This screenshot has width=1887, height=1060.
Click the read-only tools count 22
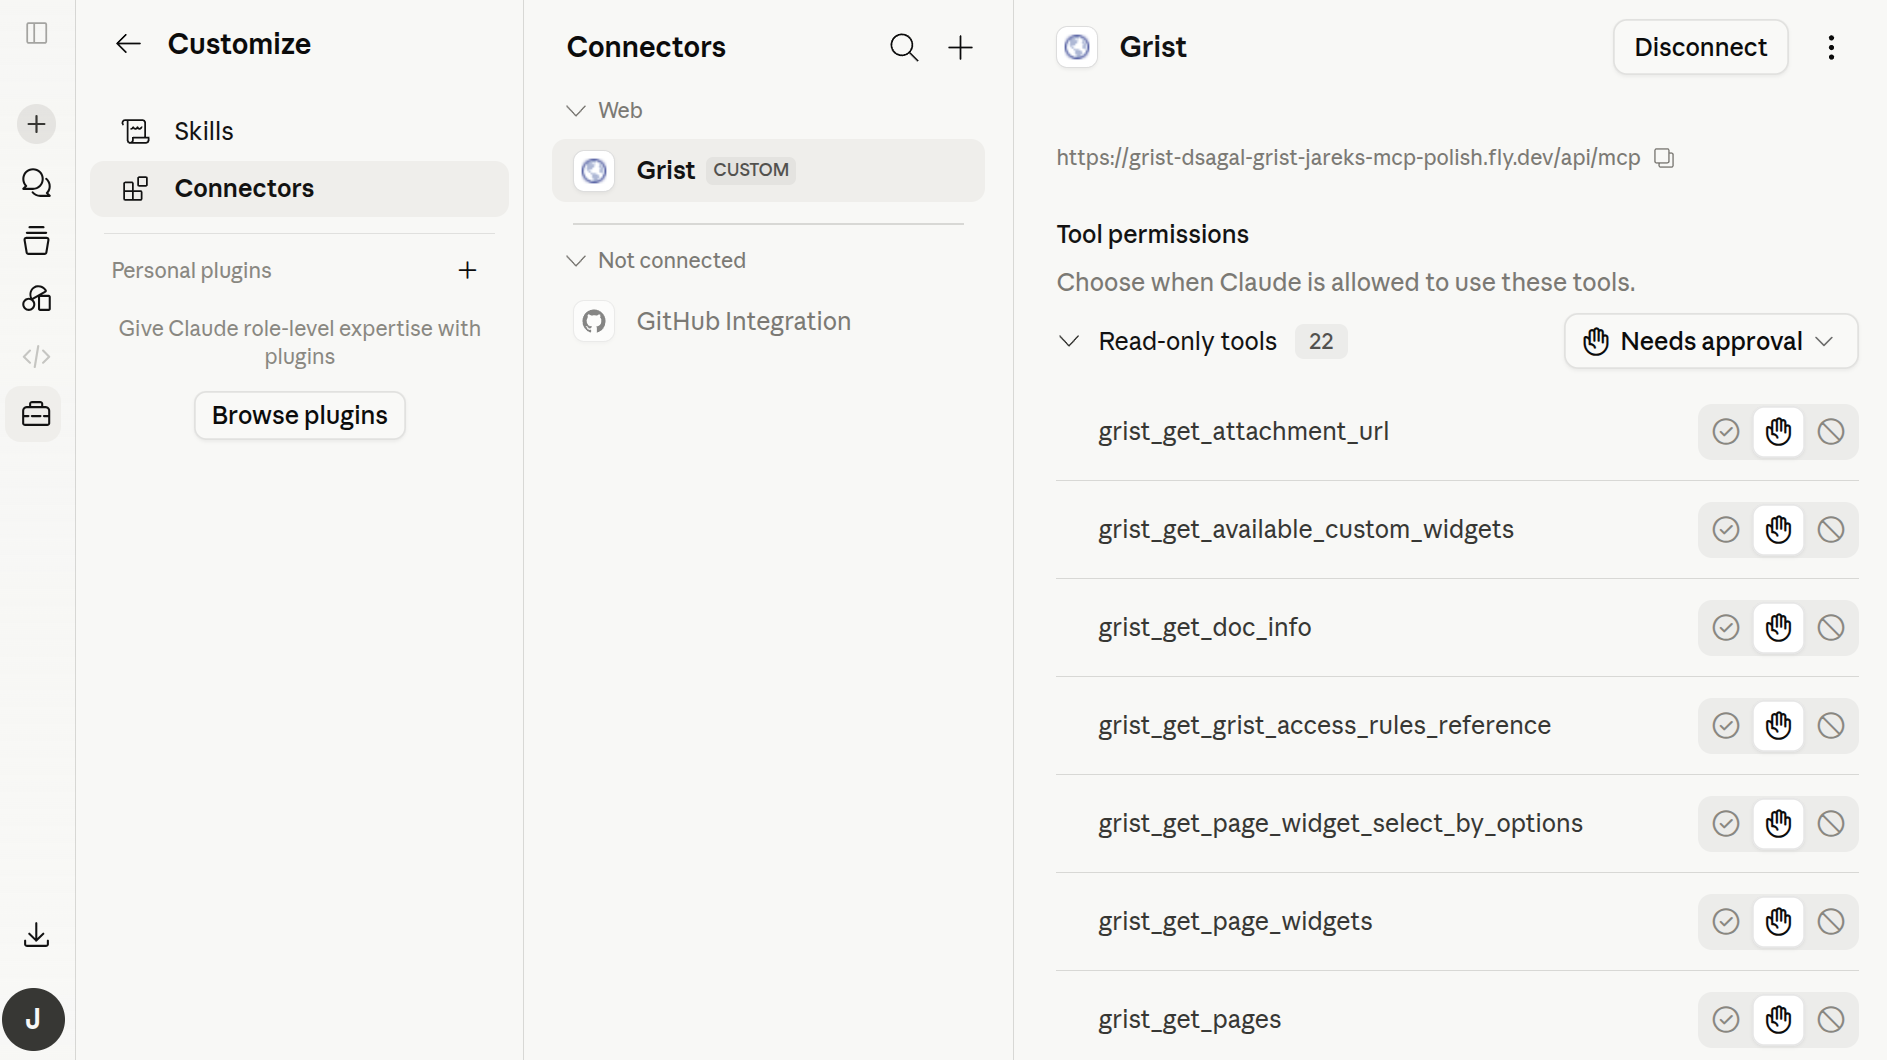[x=1321, y=342]
